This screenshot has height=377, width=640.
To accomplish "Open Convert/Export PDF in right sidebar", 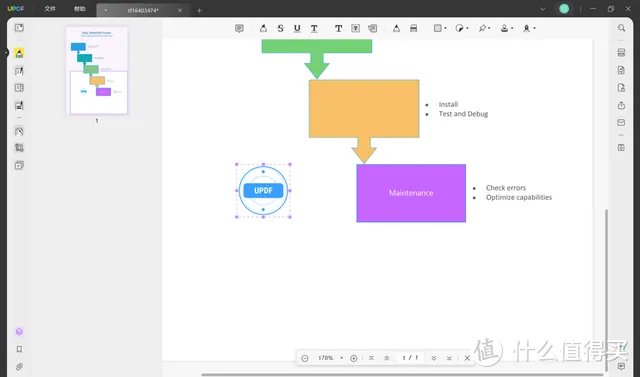I will pyautogui.click(x=621, y=70).
